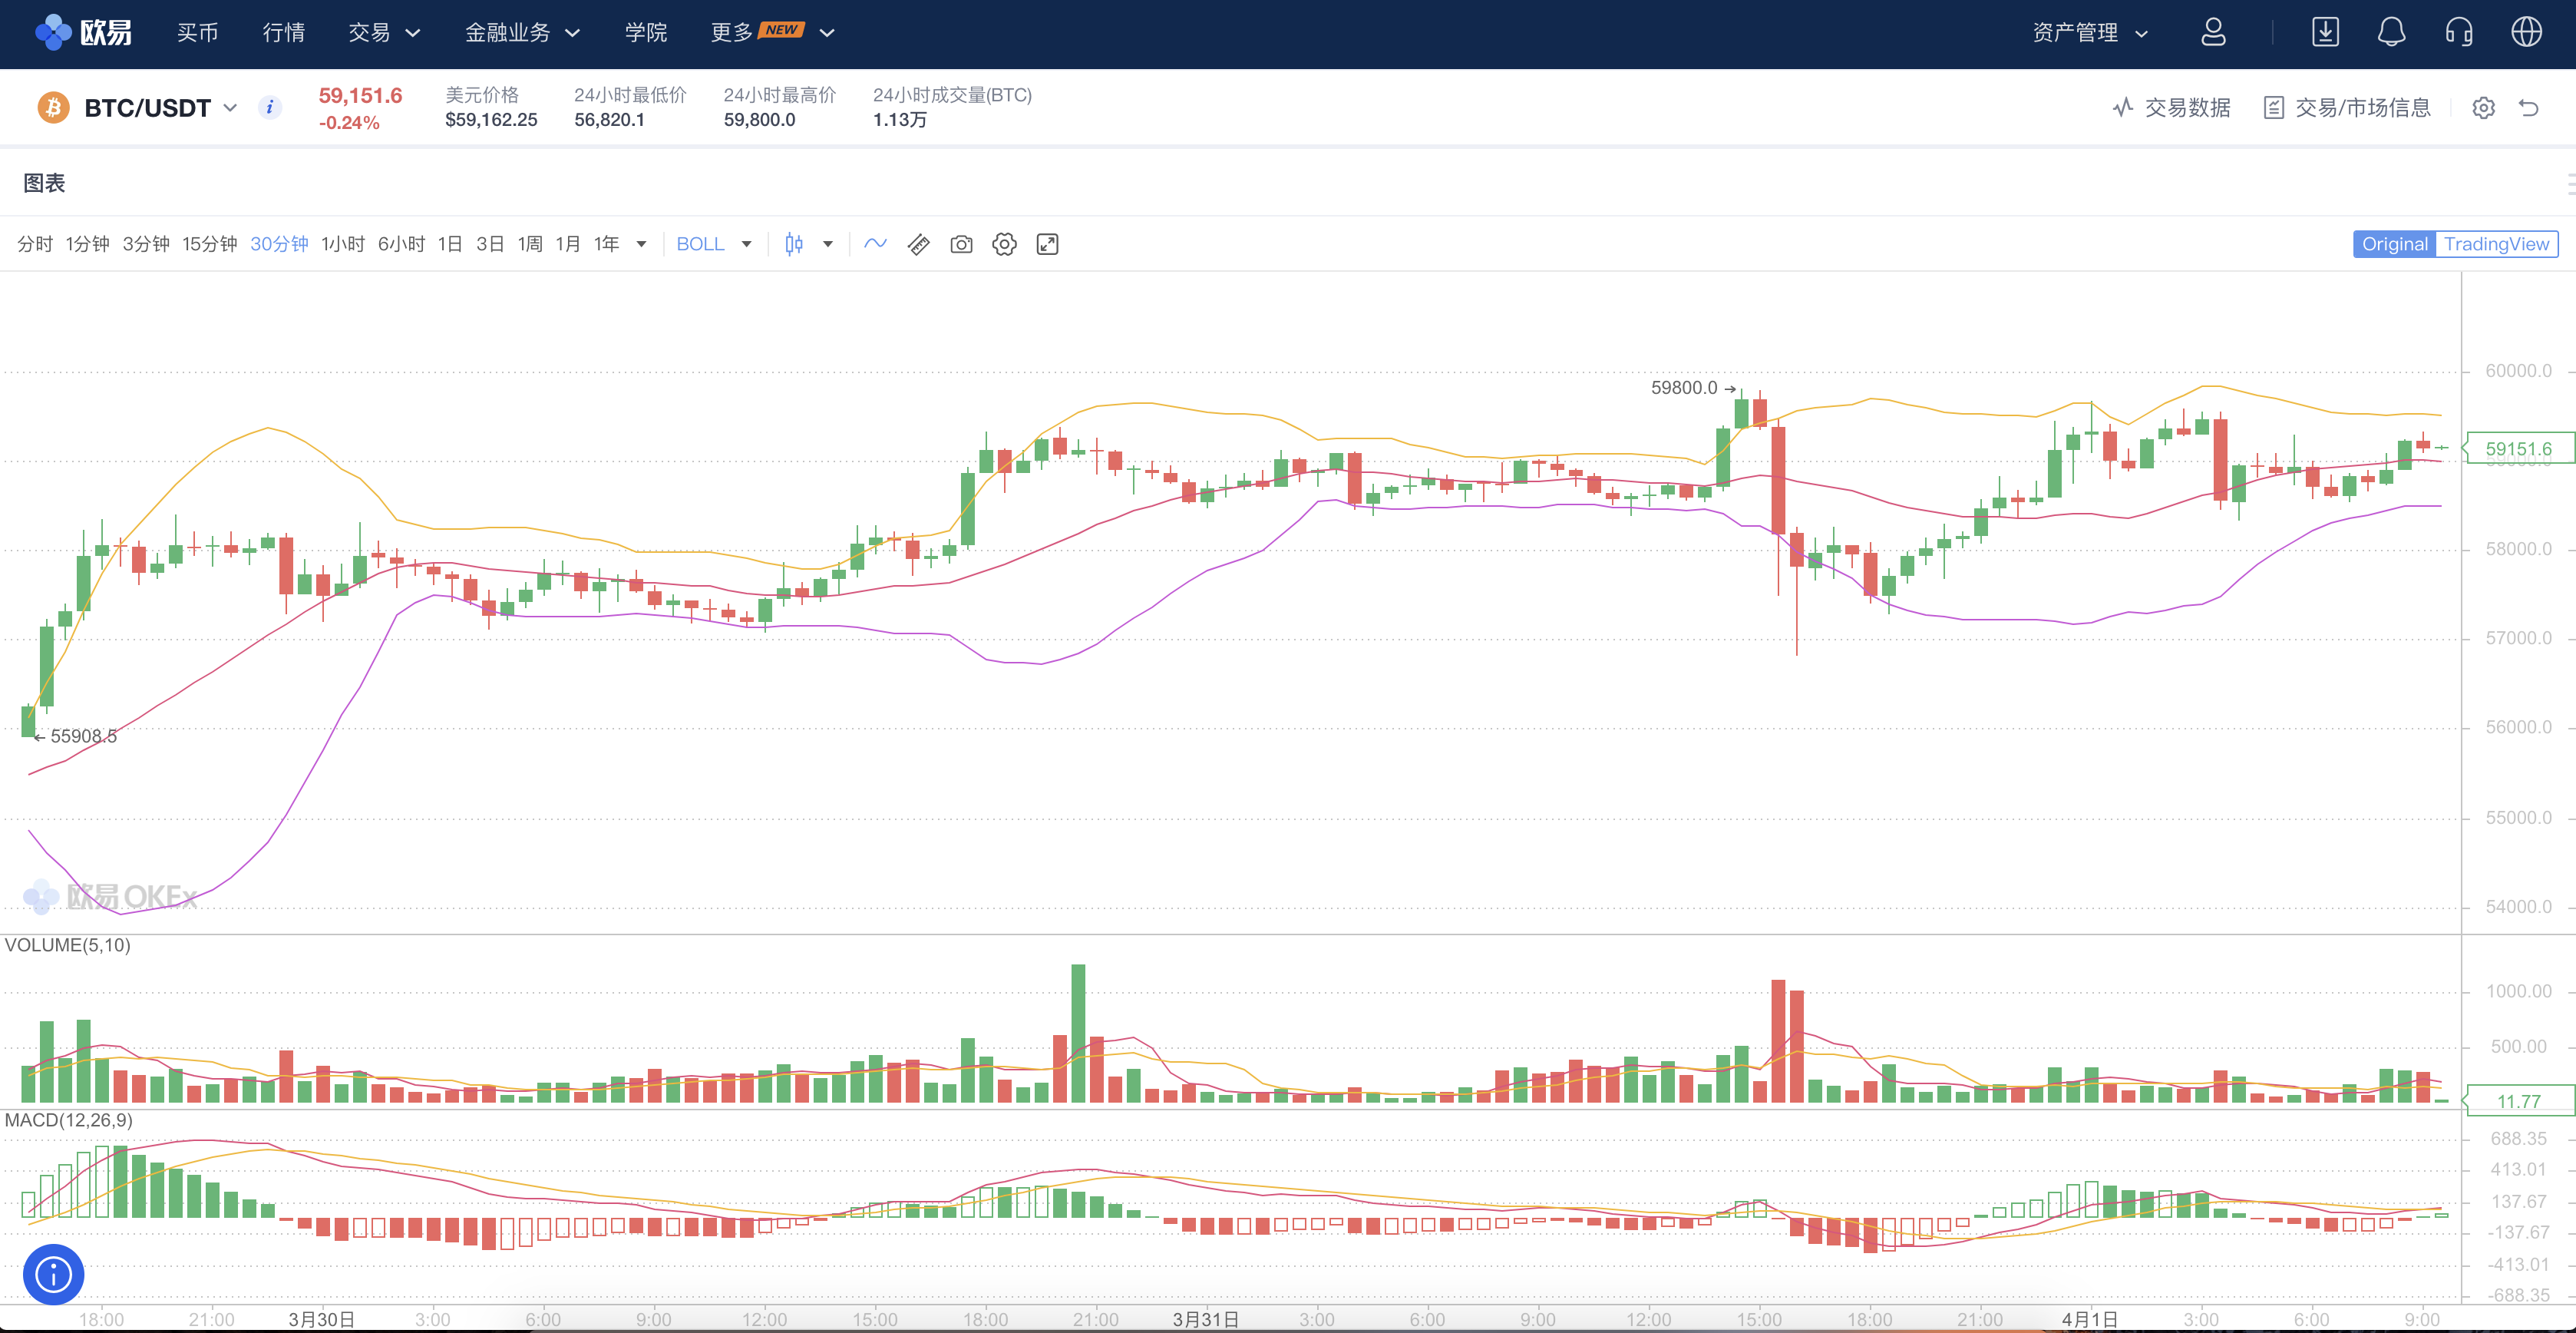Select the 1小时 timeframe

point(342,244)
